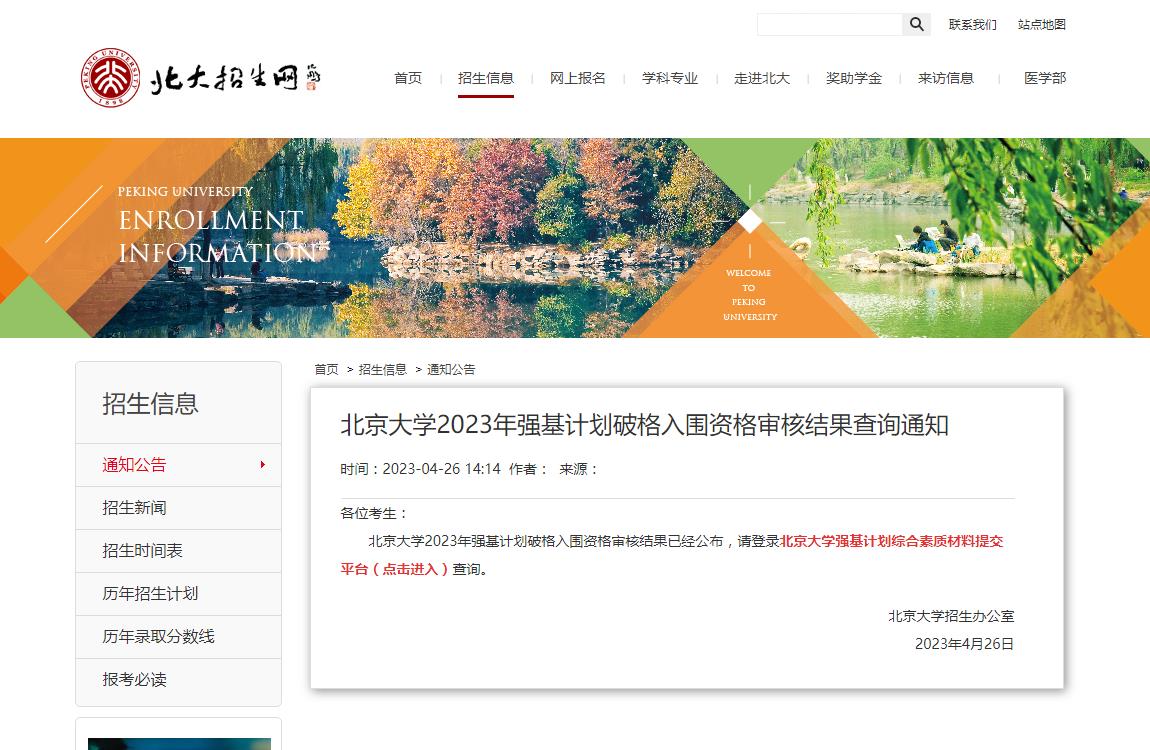Open 学科专业 navigation item

pos(670,78)
